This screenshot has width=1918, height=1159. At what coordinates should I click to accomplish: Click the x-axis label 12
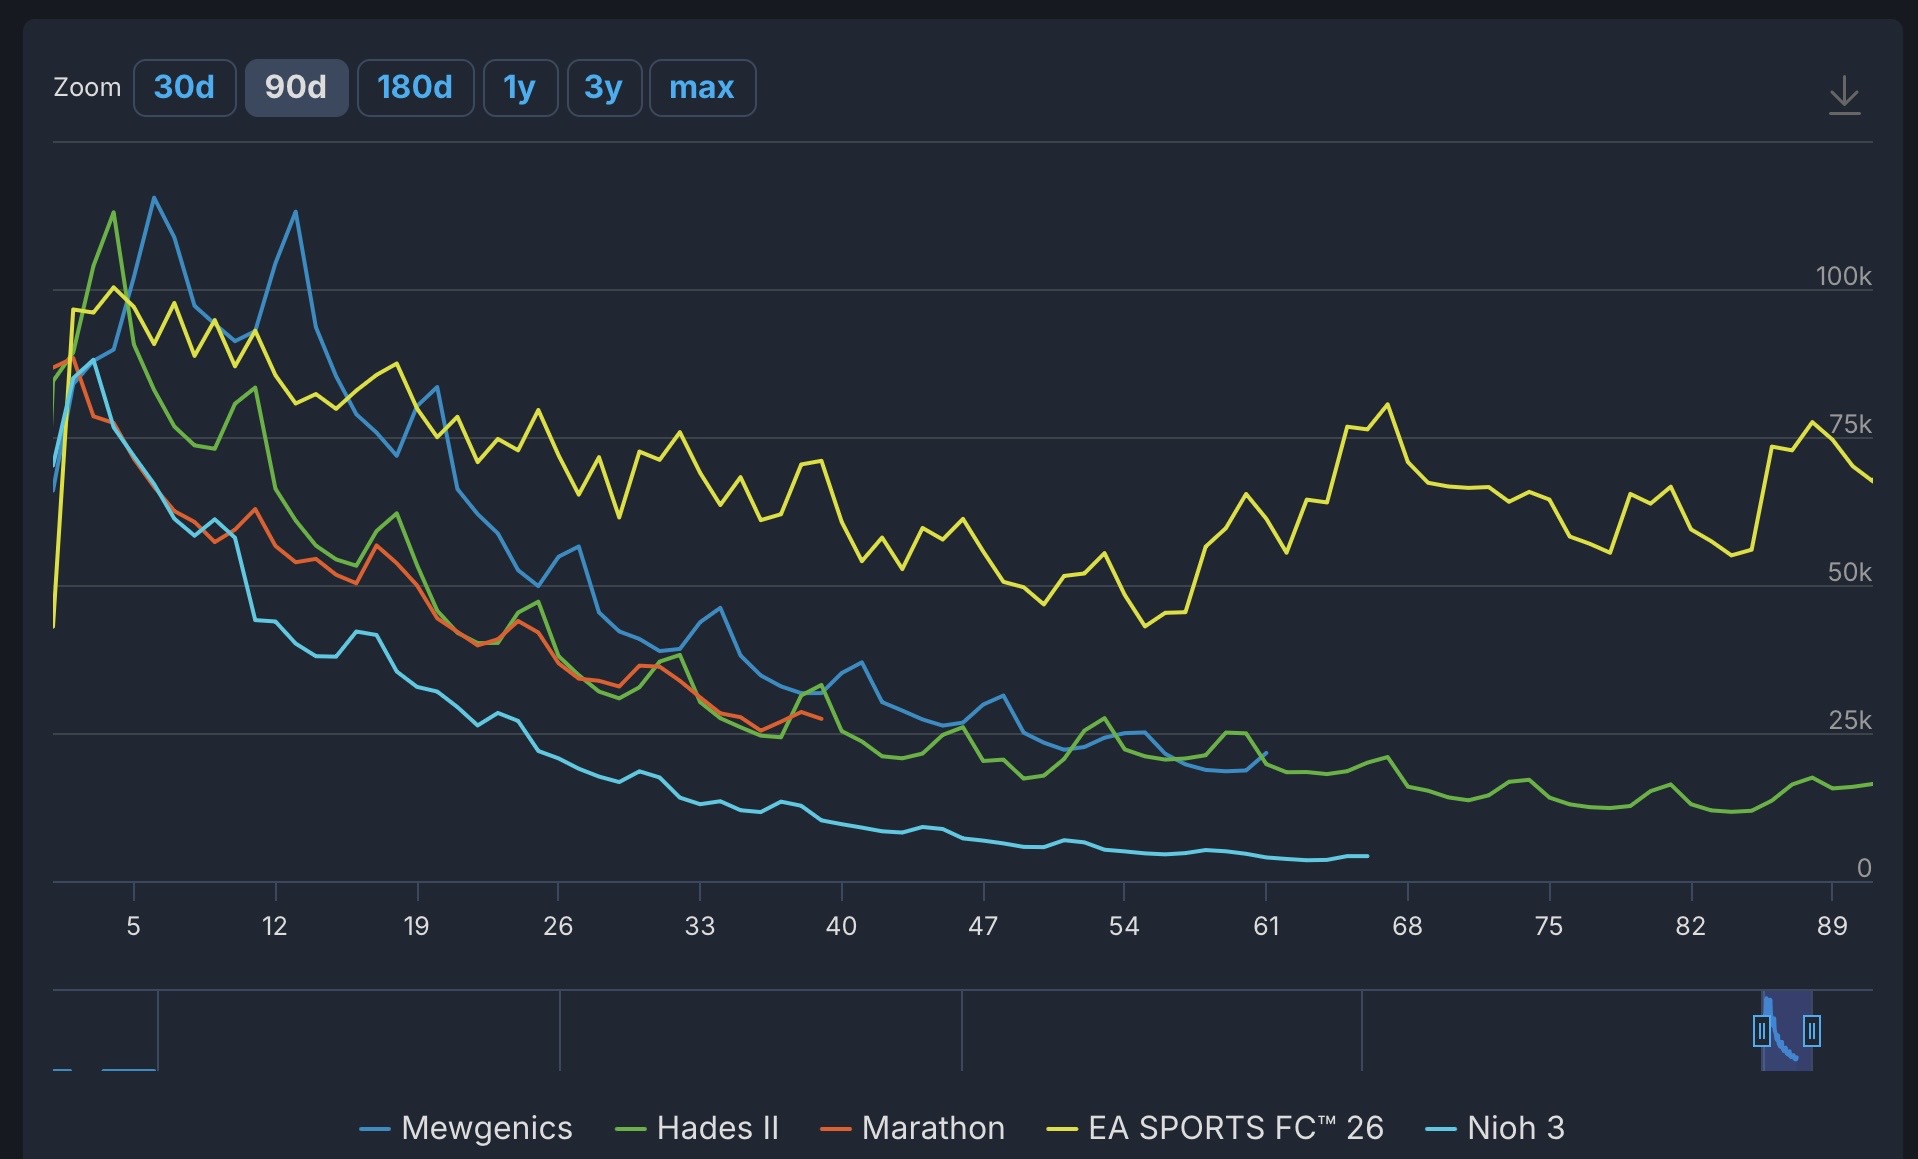[x=275, y=926]
